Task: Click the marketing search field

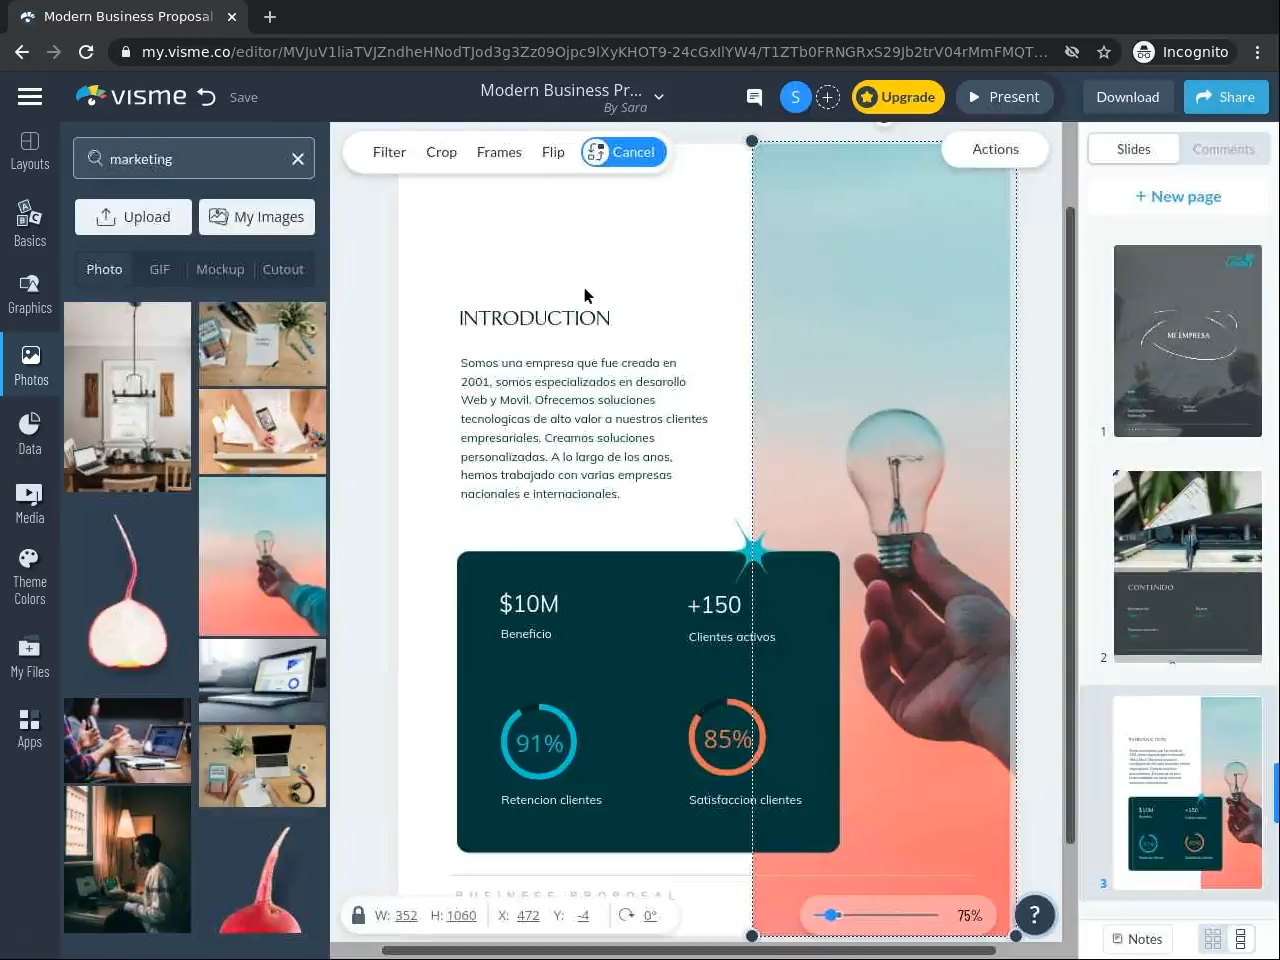Action: tap(194, 158)
